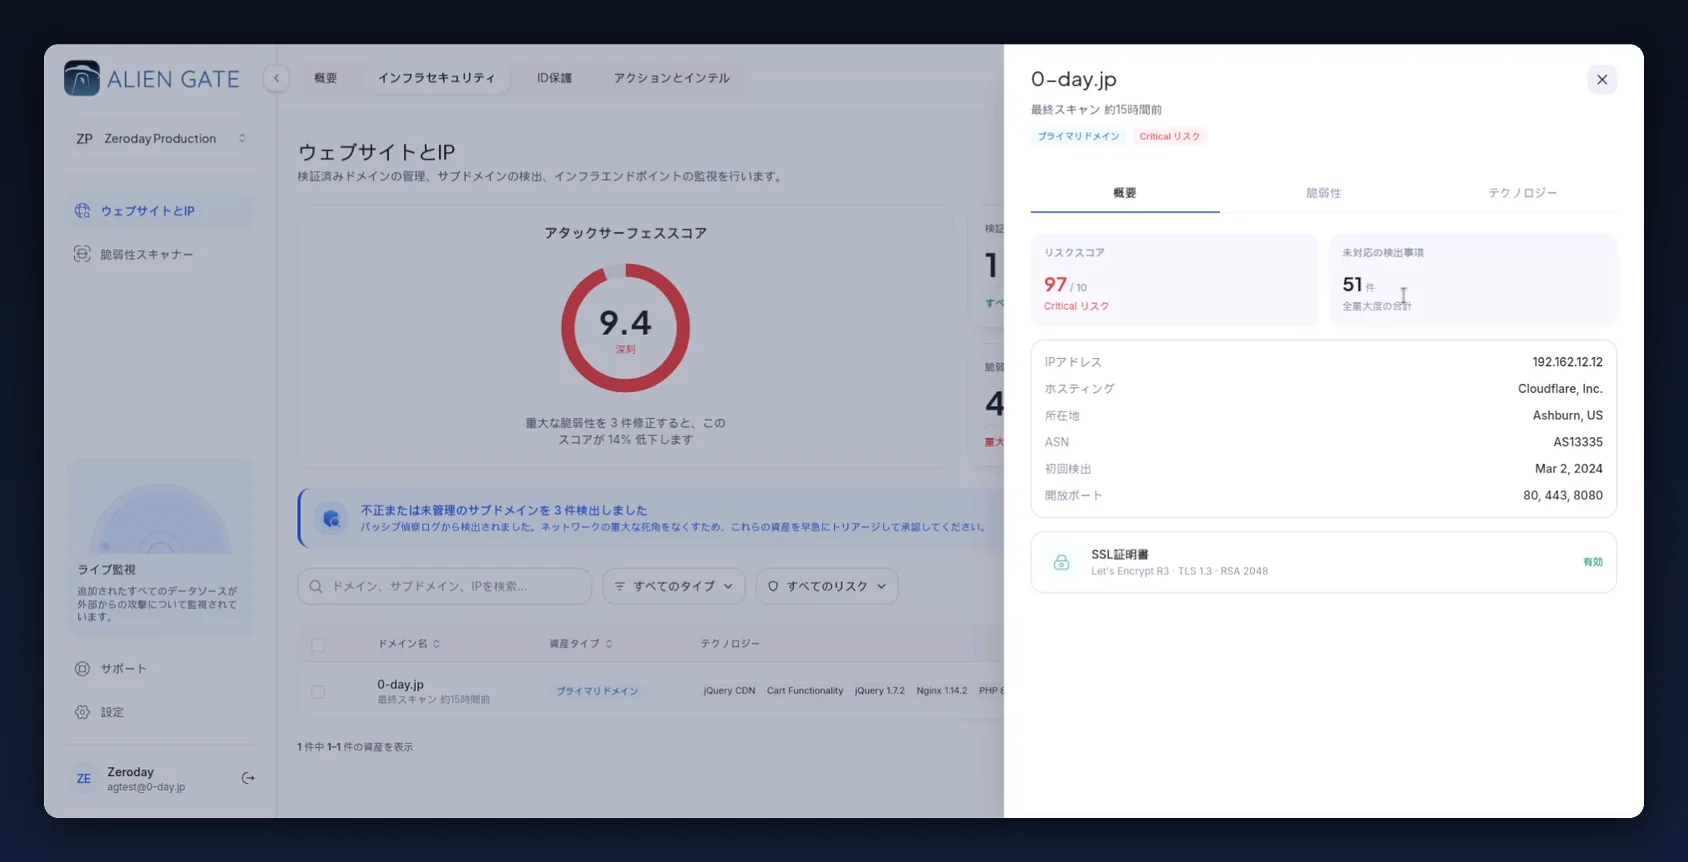Open the 0-day.jp domain in the table

pyautogui.click(x=400, y=684)
